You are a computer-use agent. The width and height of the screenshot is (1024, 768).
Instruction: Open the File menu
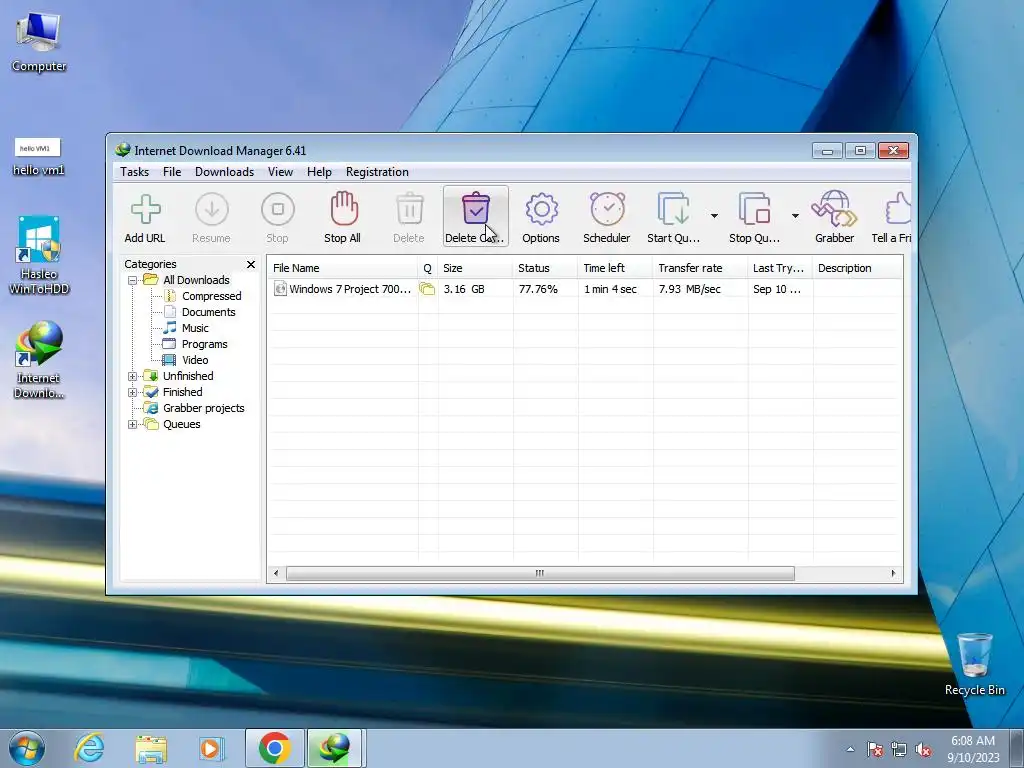point(172,172)
